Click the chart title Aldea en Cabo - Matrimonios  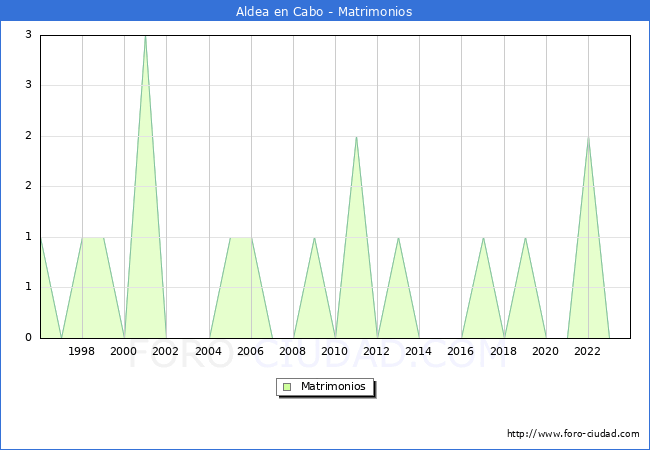tap(325, 12)
